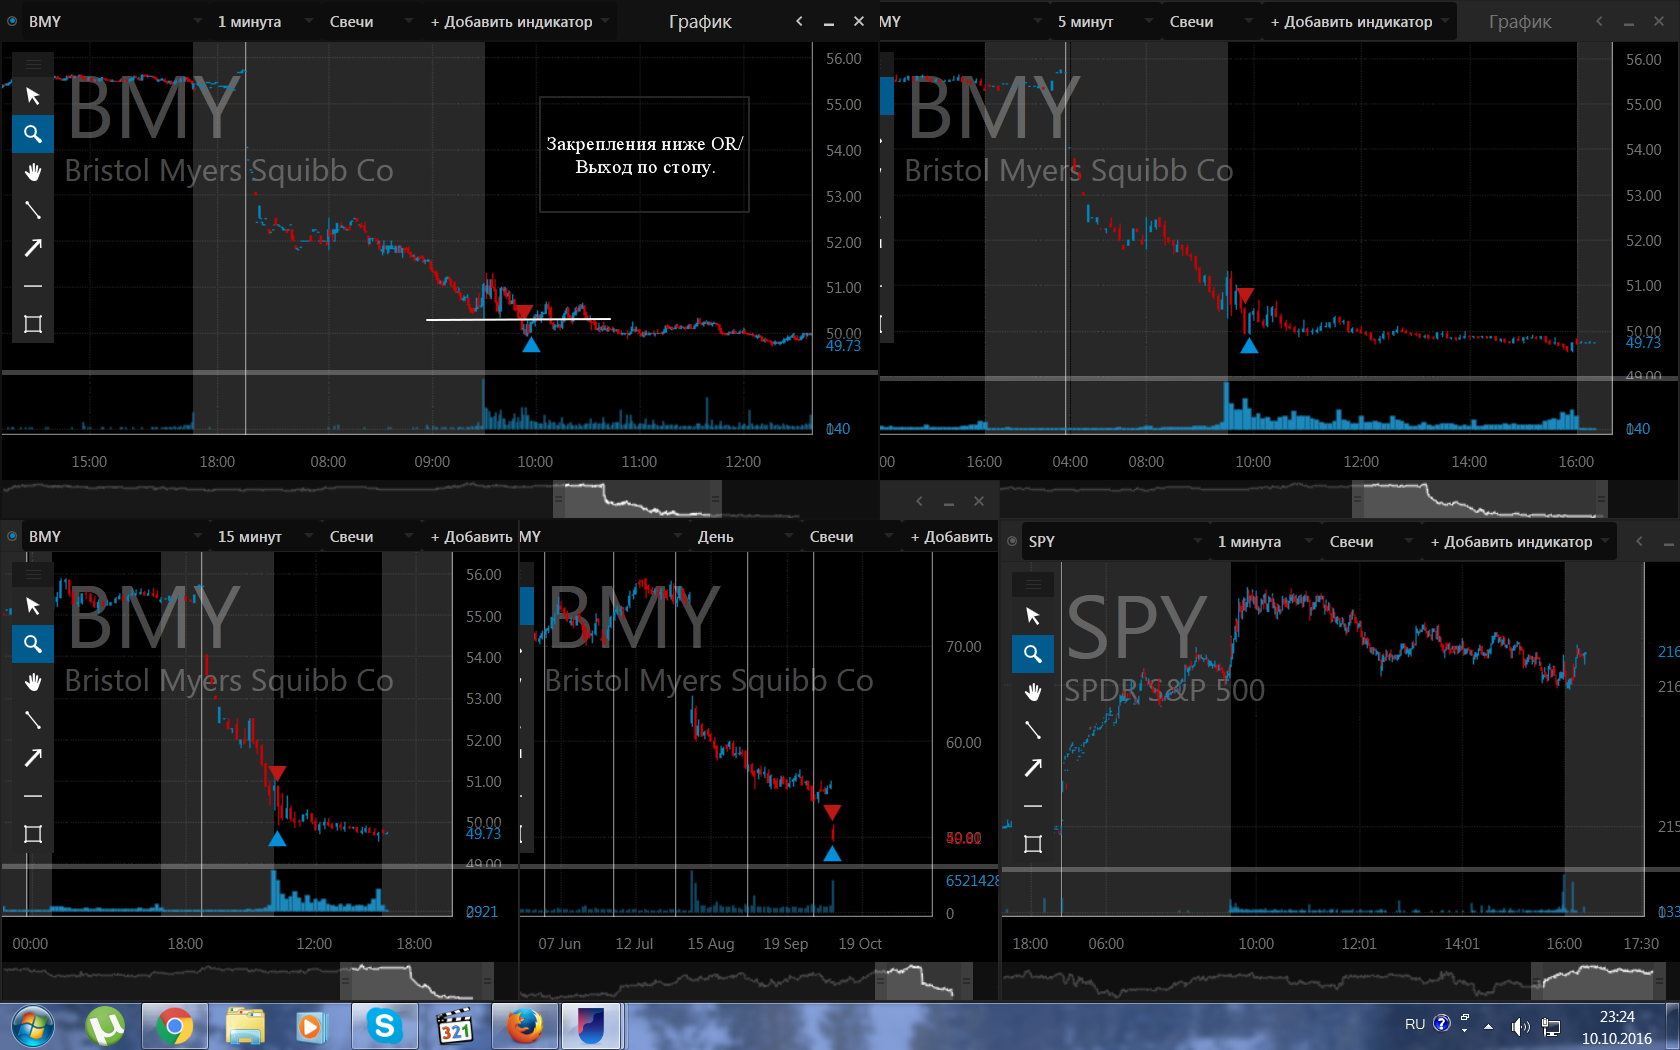Open the Windows Start menu

pyautogui.click(x=33, y=1027)
